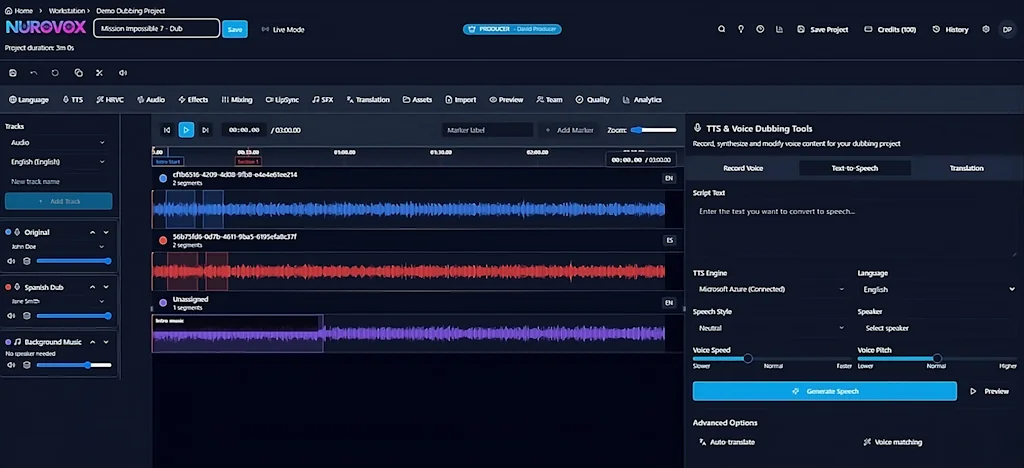
Task: Play the timeline
Action: [186, 130]
